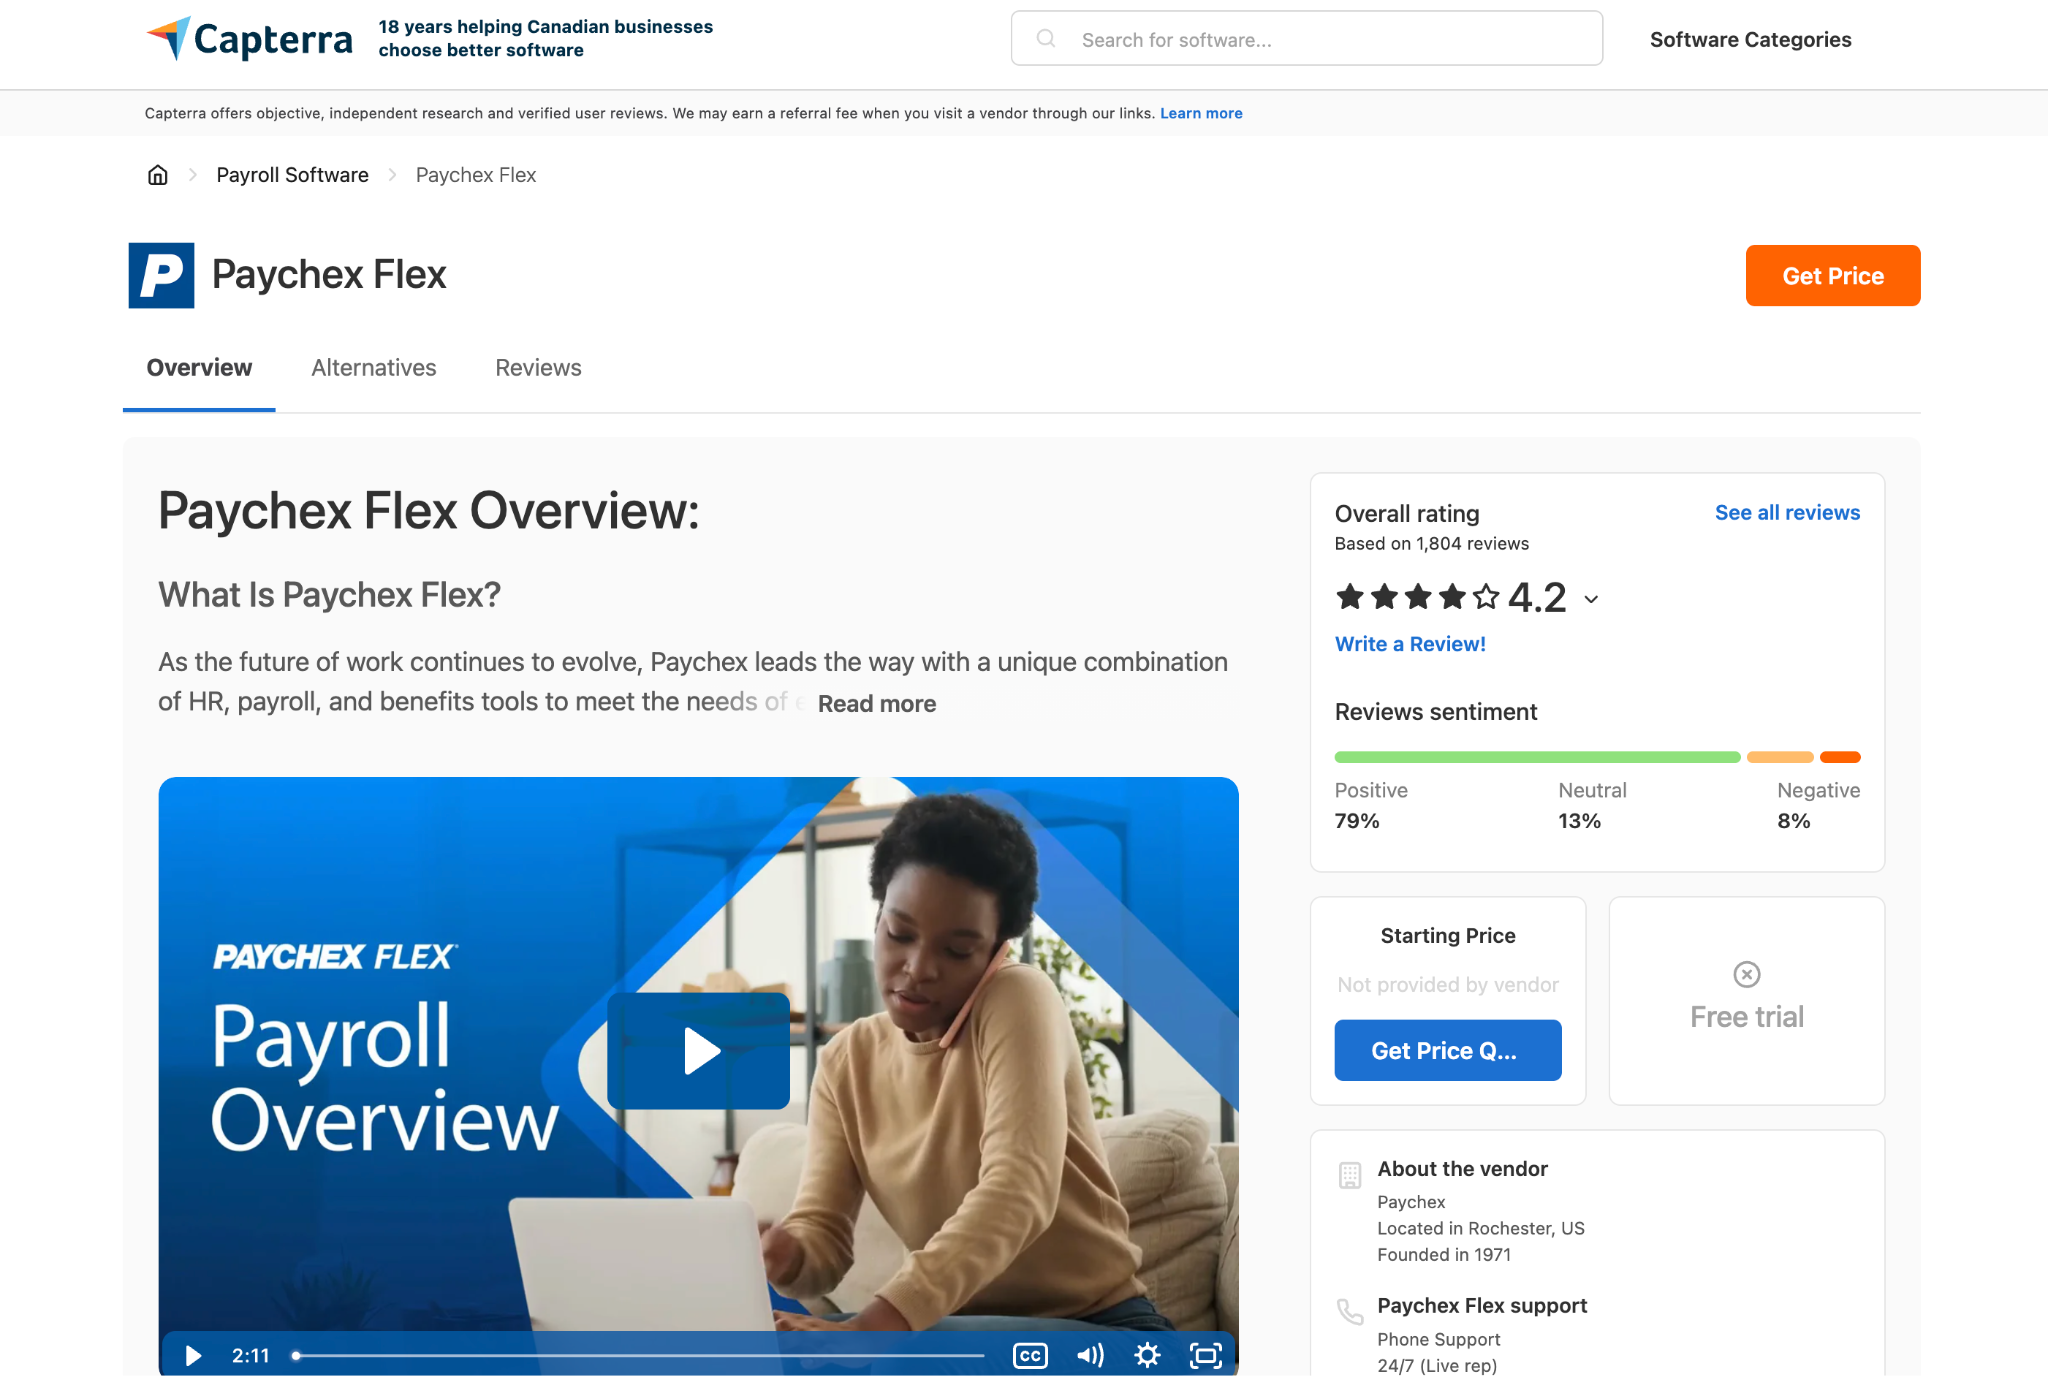Click the small play button in video bar
This screenshot has width=2048, height=1376.
193,1355
